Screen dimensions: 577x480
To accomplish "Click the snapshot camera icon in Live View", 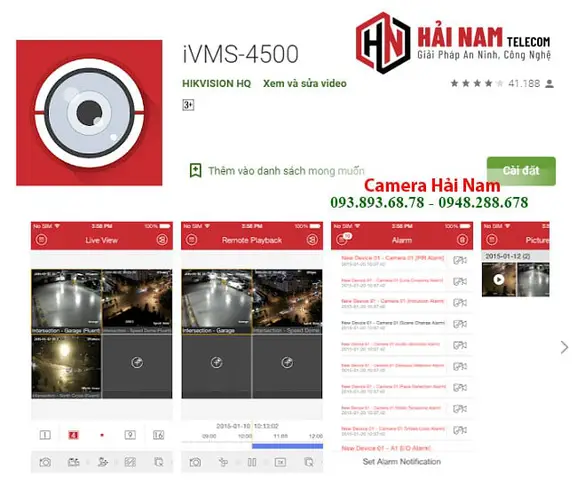I will (45, 462).
